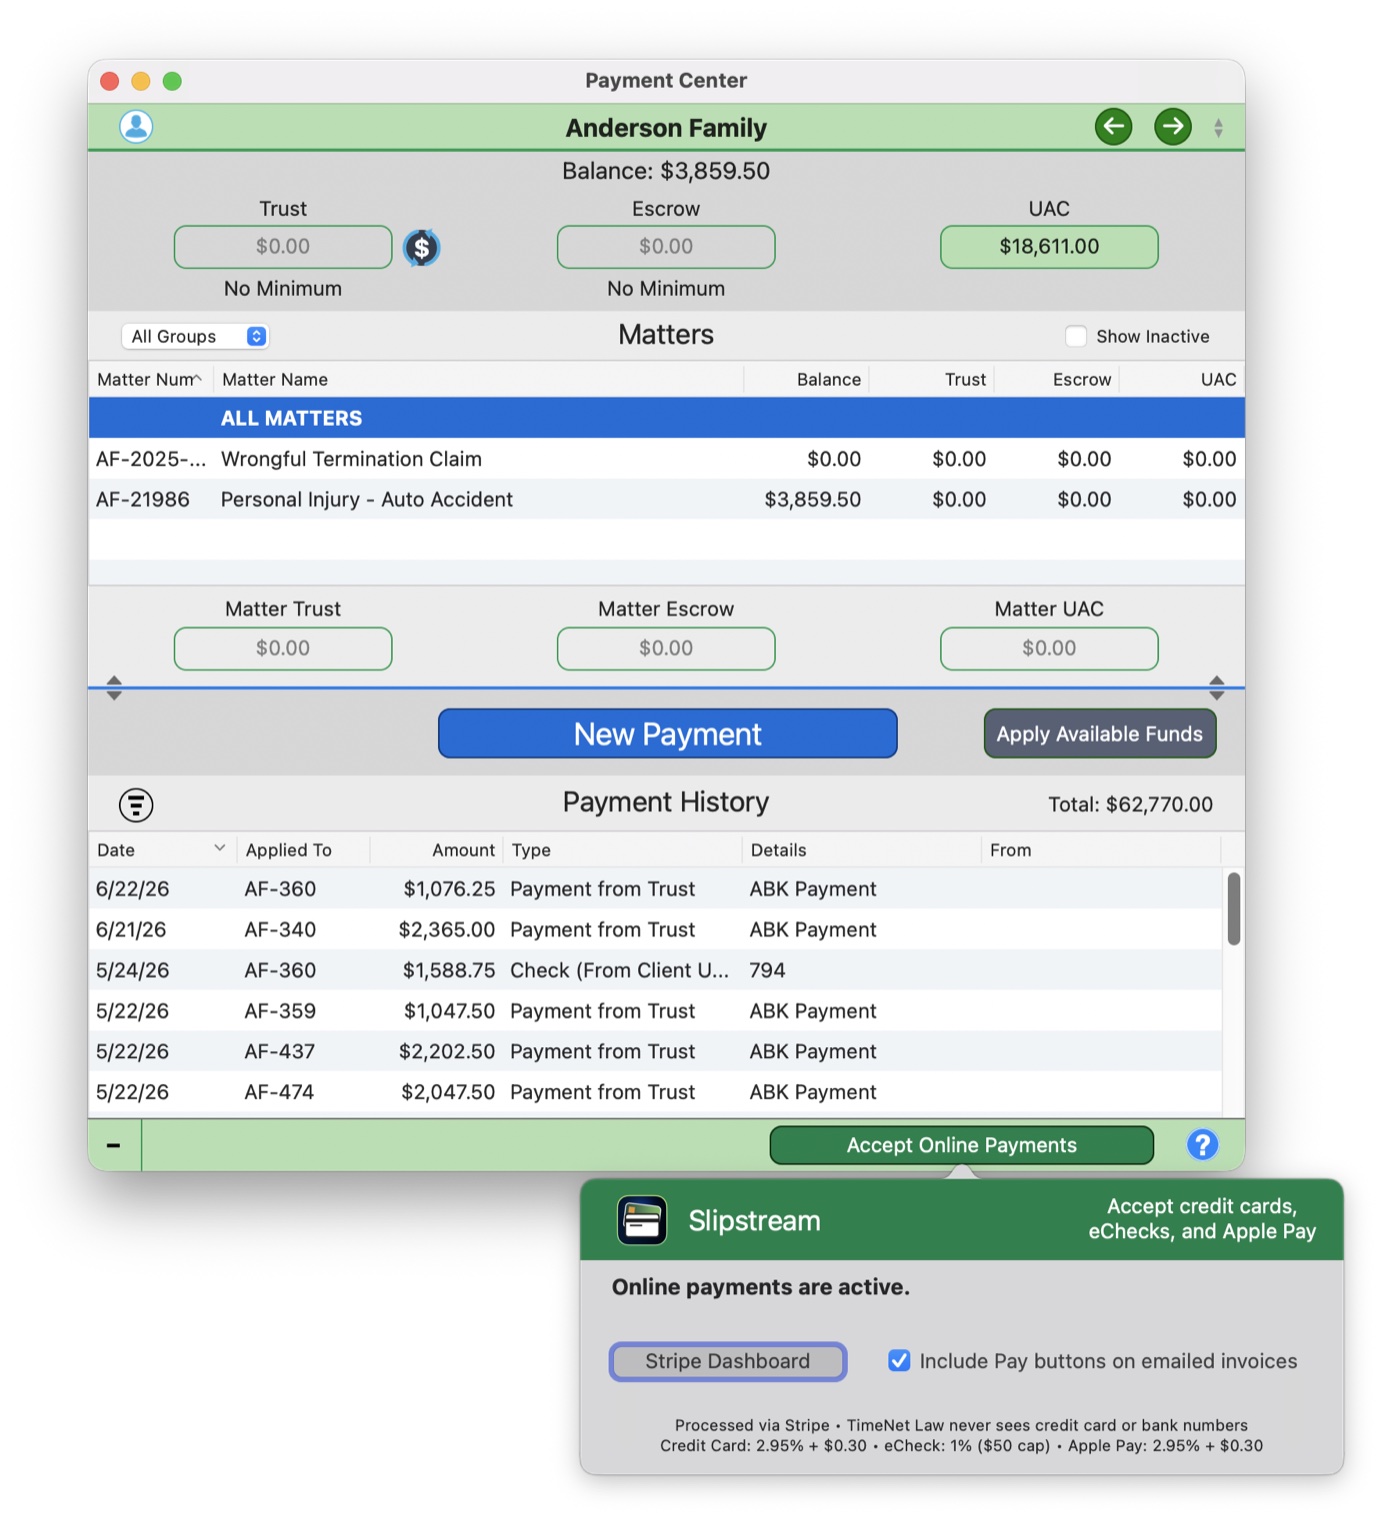Click the Type column header
This screenshot has width=1400, height=1537.
coord(622,850)
